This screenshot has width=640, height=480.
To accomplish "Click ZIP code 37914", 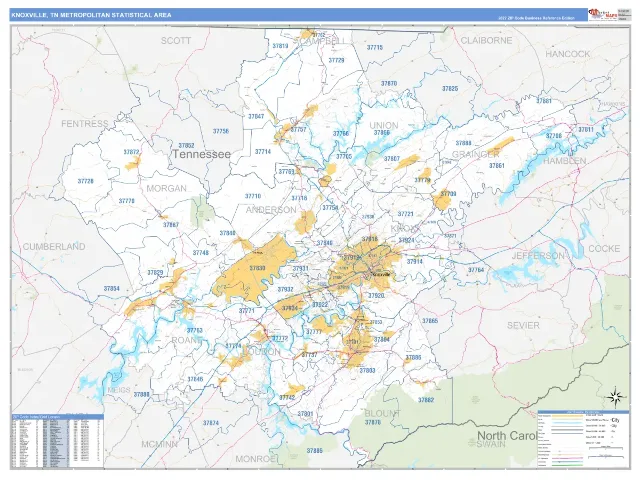I will coord(415,262).
